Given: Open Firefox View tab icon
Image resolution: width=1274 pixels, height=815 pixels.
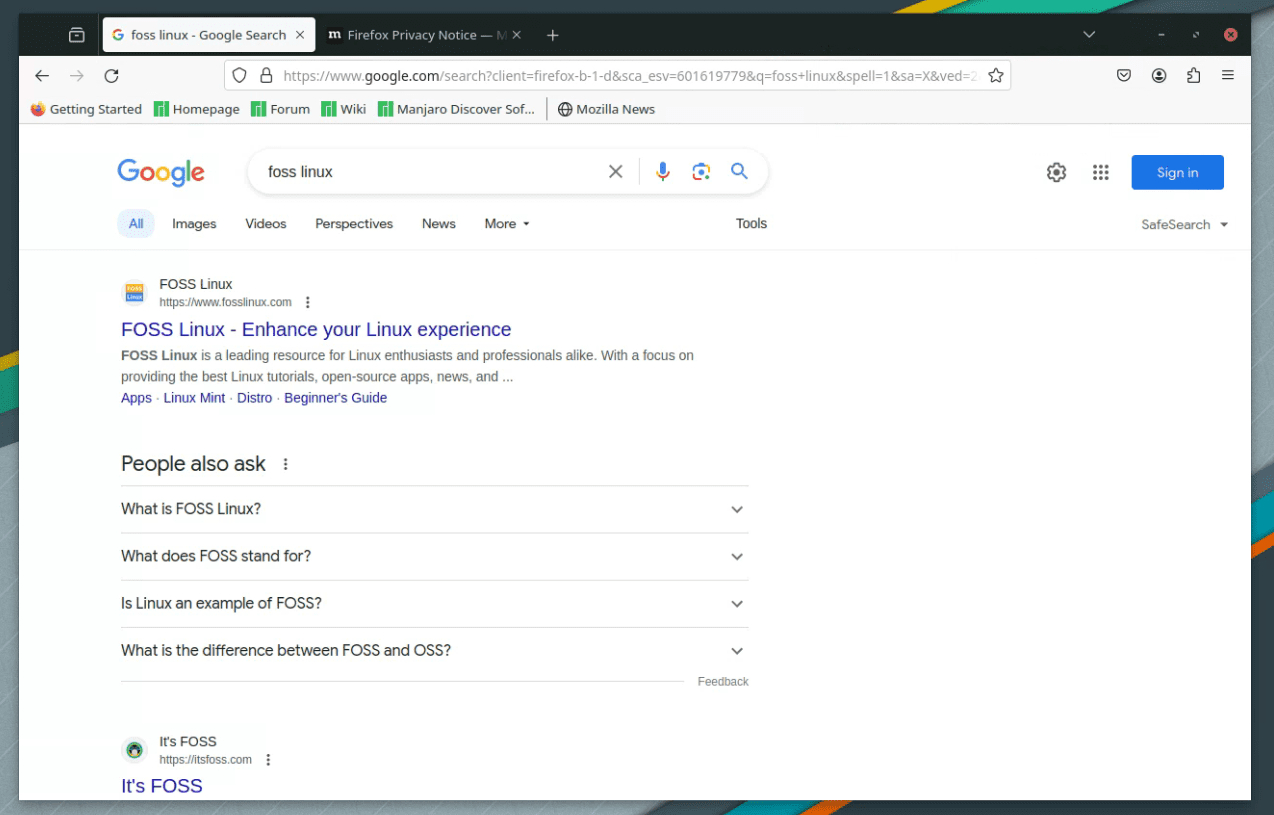Looking at the screenshot, I should pyautogui.click(x=77, y=35).
